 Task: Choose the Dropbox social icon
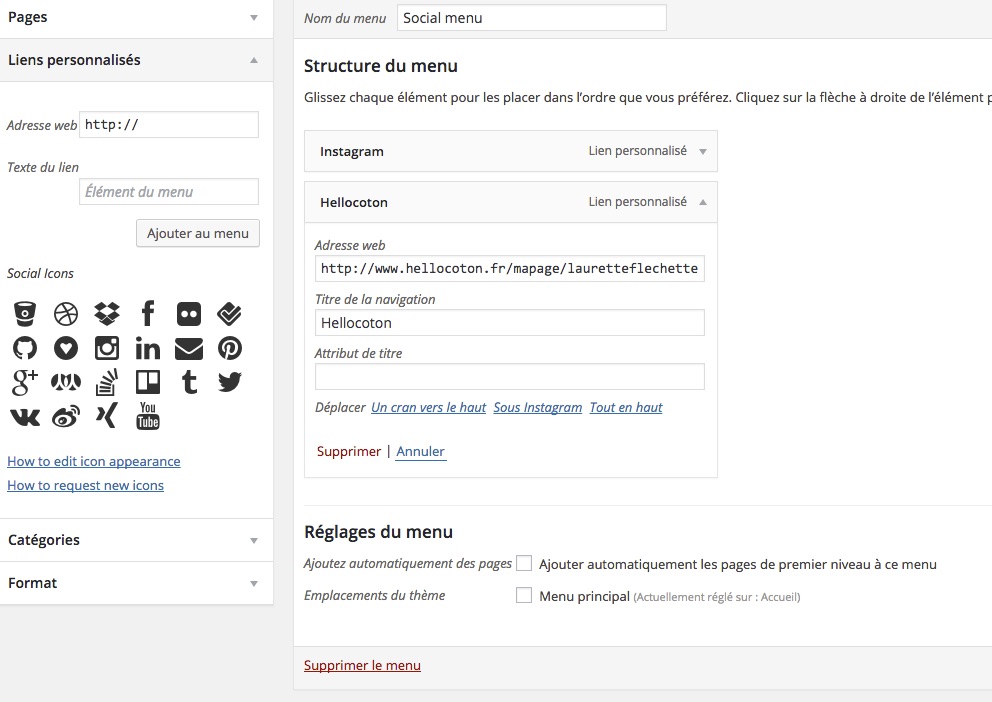click(107, 314)
